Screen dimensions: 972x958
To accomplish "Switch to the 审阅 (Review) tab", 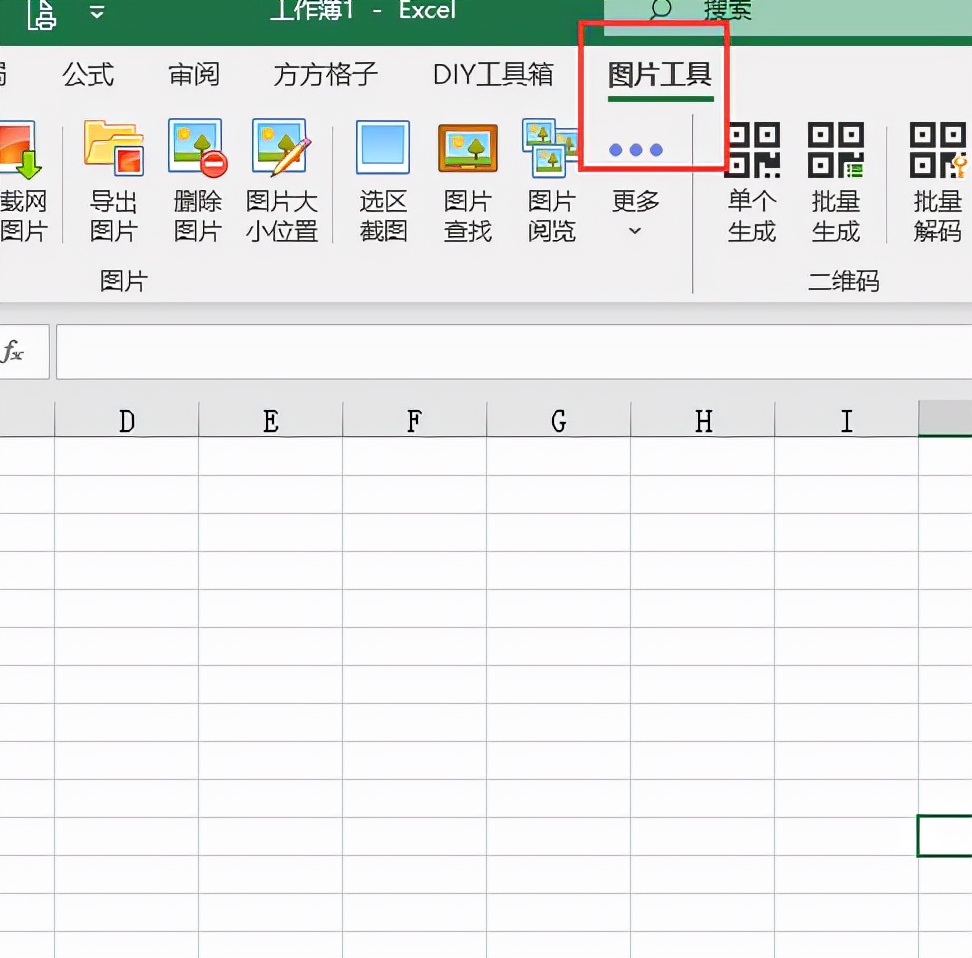I will point(193,74).
